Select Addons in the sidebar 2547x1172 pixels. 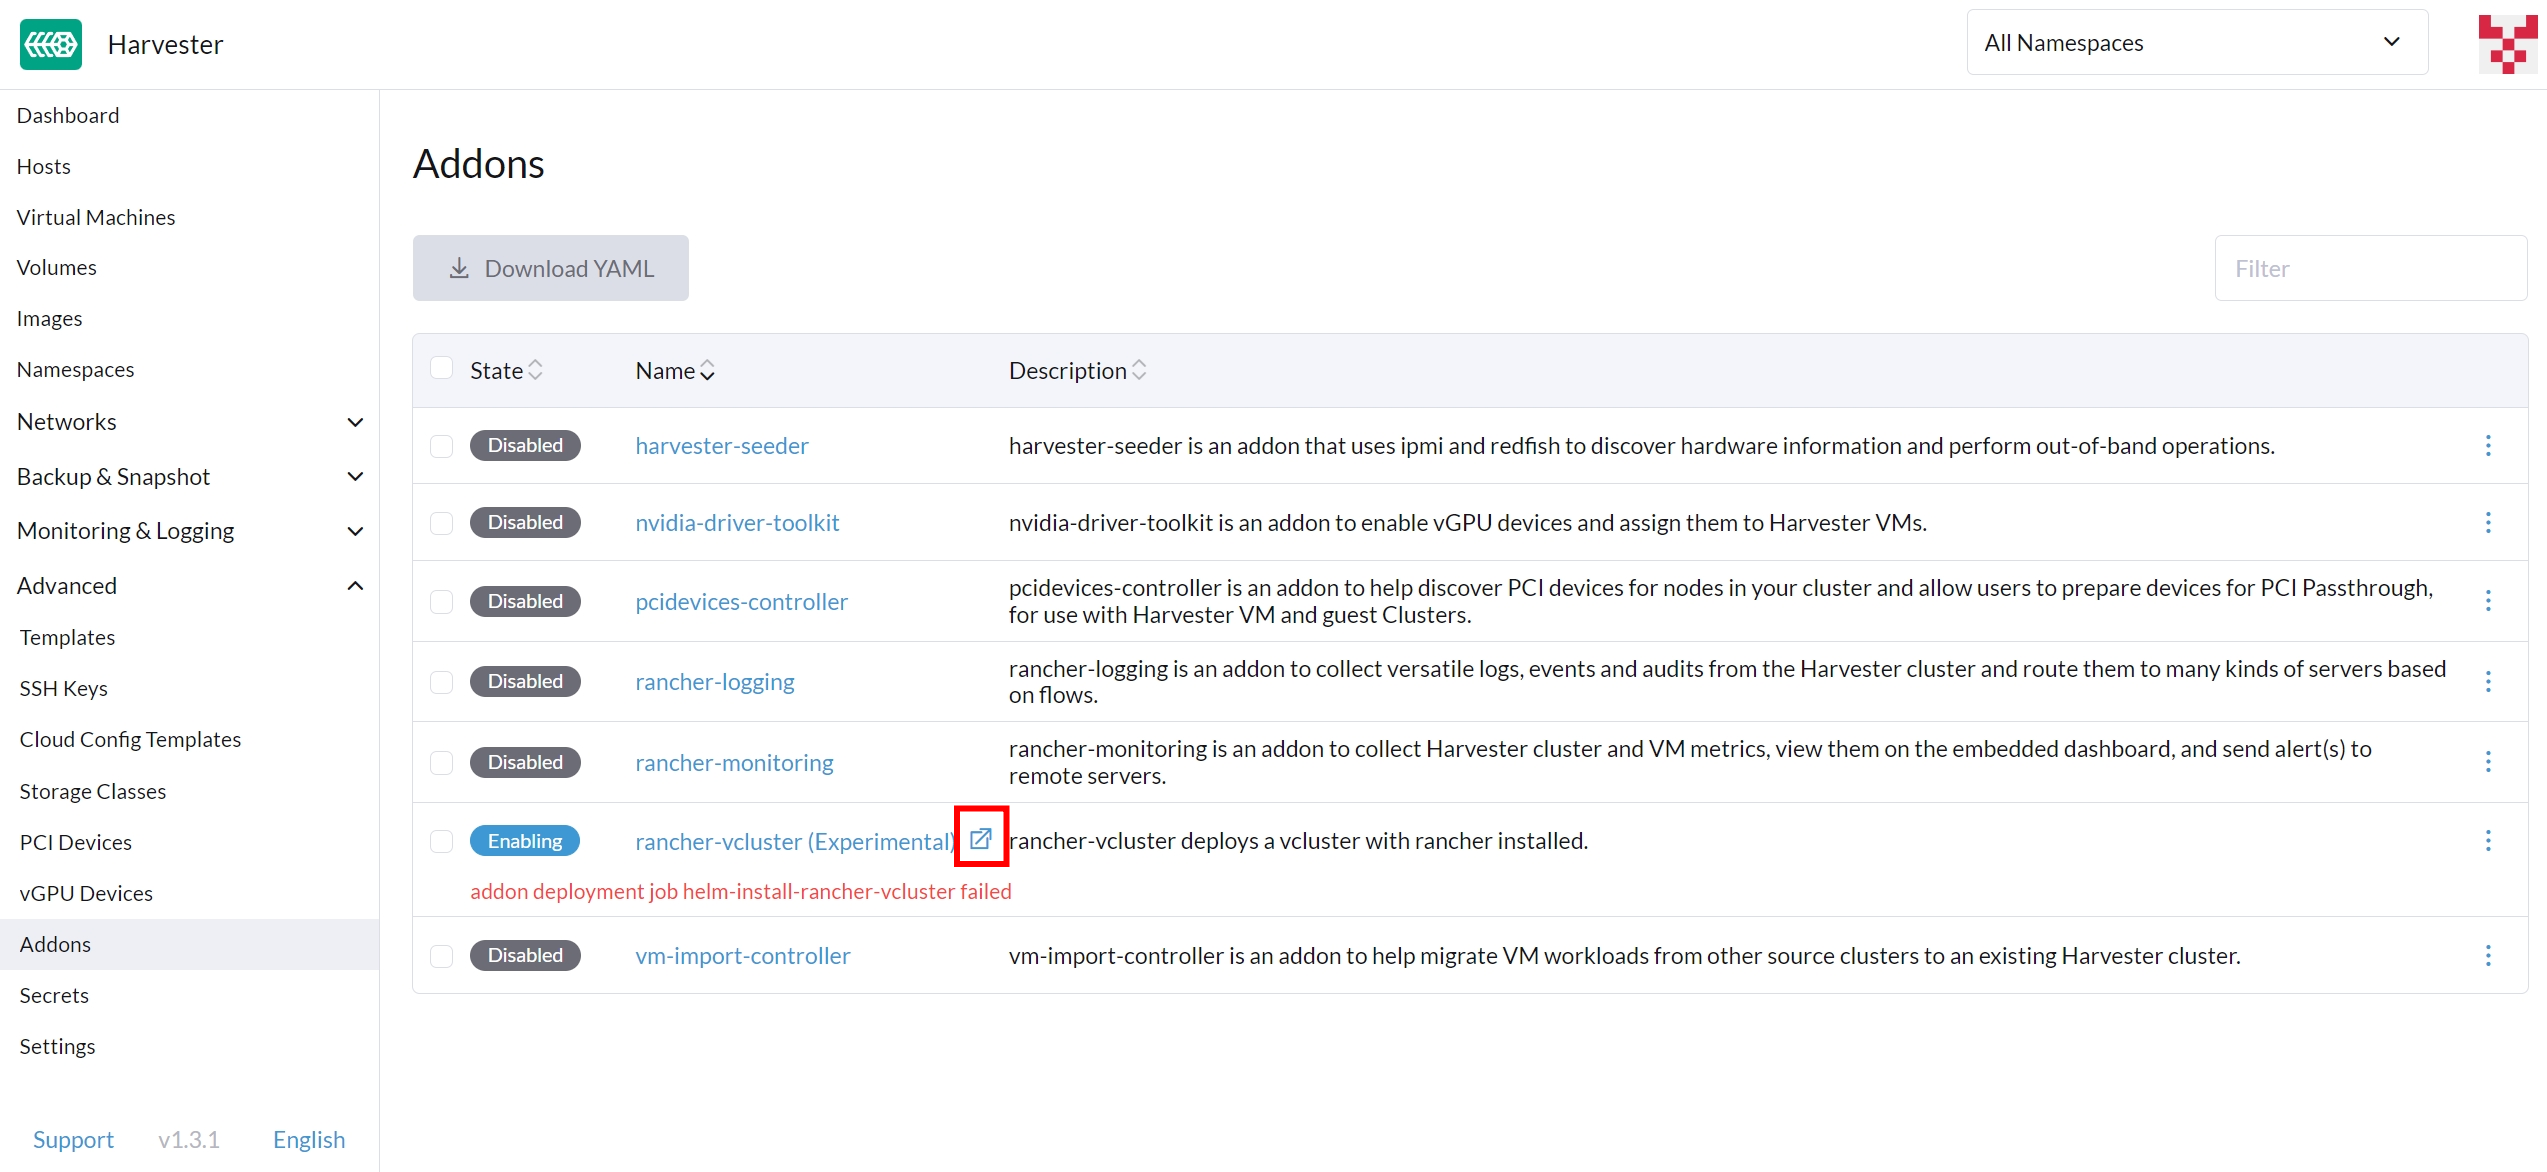[190, 945]
